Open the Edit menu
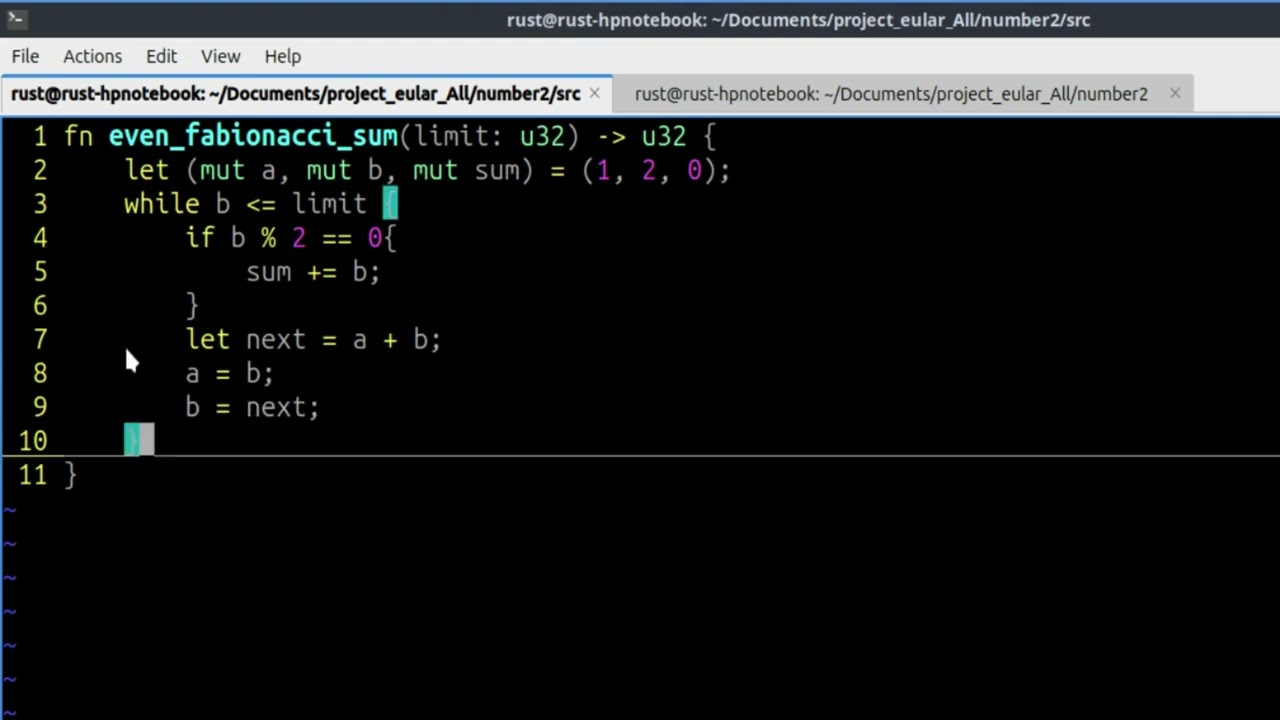Viewport: 1280px width, 720px height. click(161, 56)
